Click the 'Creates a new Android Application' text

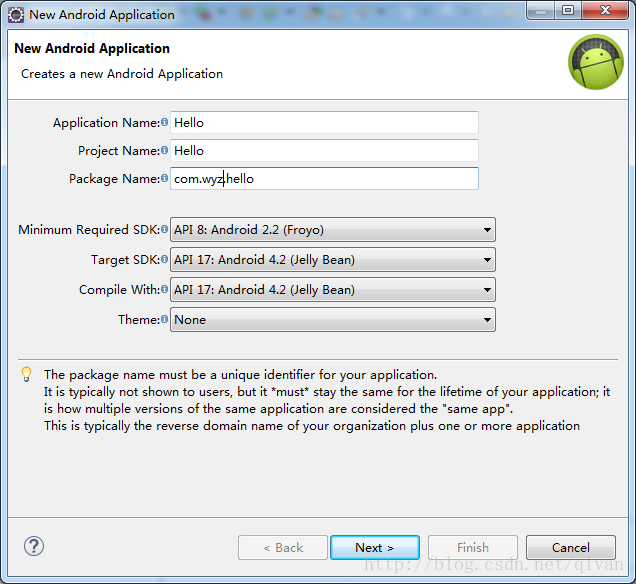tap(122, 74)
